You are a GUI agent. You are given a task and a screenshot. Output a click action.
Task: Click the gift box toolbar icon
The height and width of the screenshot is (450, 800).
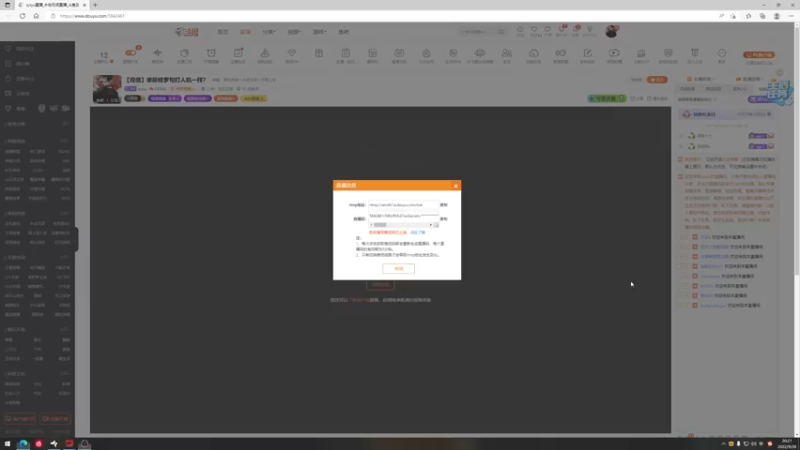pyautogui.click(x=319, y=53)
